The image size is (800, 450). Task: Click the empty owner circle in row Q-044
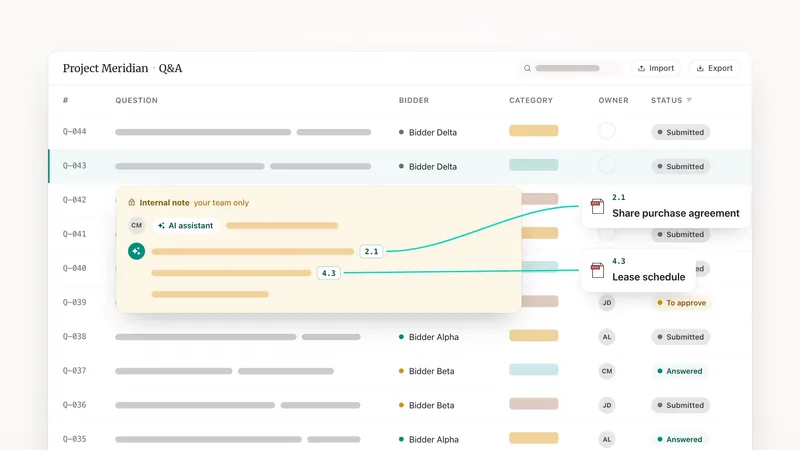click(607, 131)
